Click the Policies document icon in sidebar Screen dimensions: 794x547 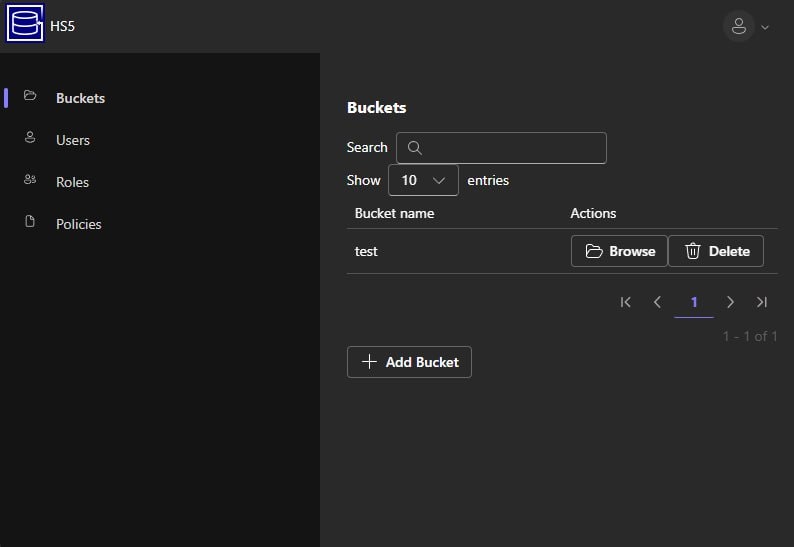[30, 221]
